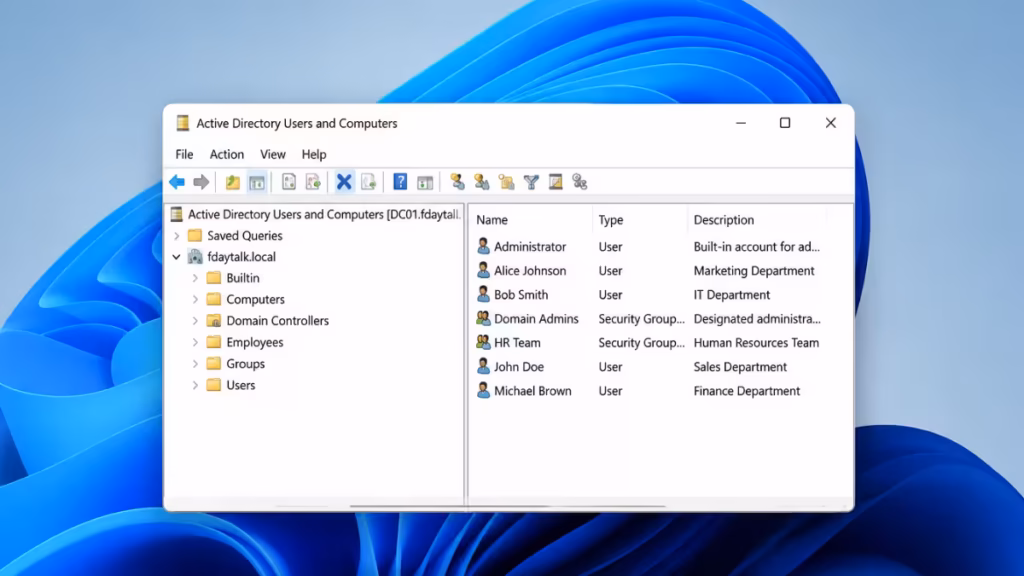The image size is (1024, 576).
Task: Click the Domain Admins group icon
Action: (483, 319)
